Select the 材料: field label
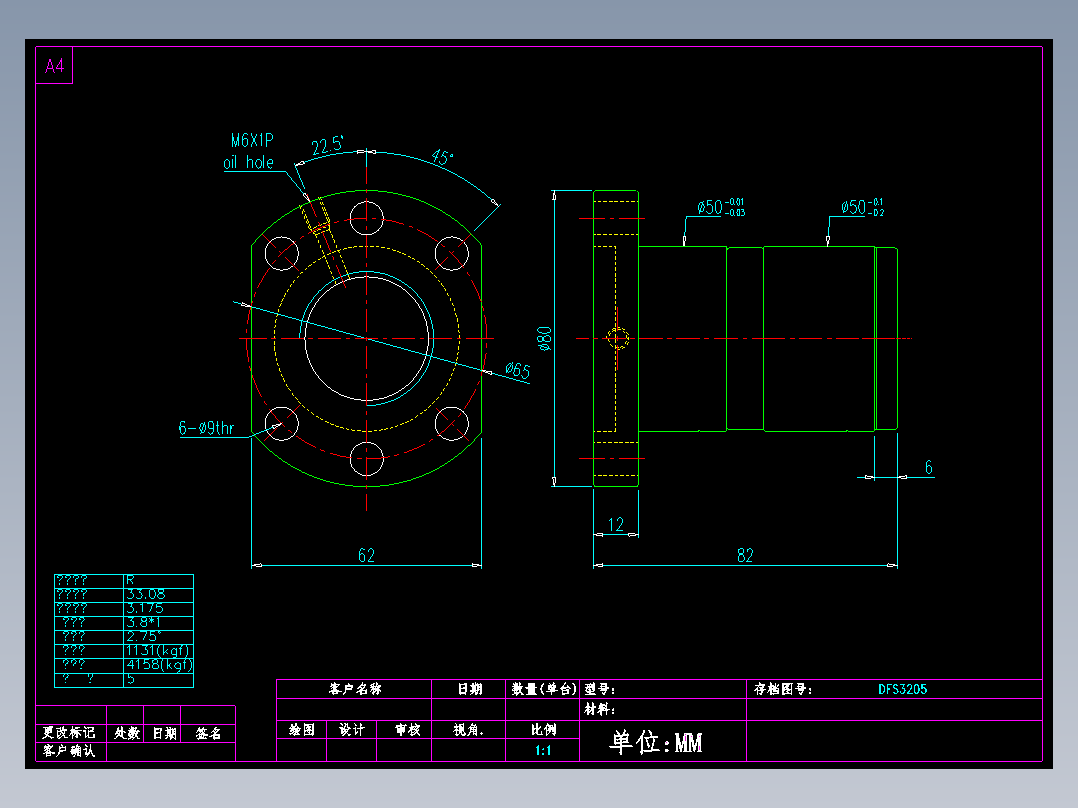The width and height of the screenshot is (1078, 808). 600,709
